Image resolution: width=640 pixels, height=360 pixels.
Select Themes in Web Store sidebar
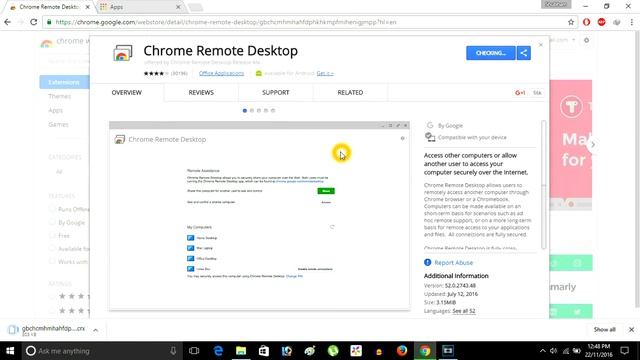tap(60, 96)
